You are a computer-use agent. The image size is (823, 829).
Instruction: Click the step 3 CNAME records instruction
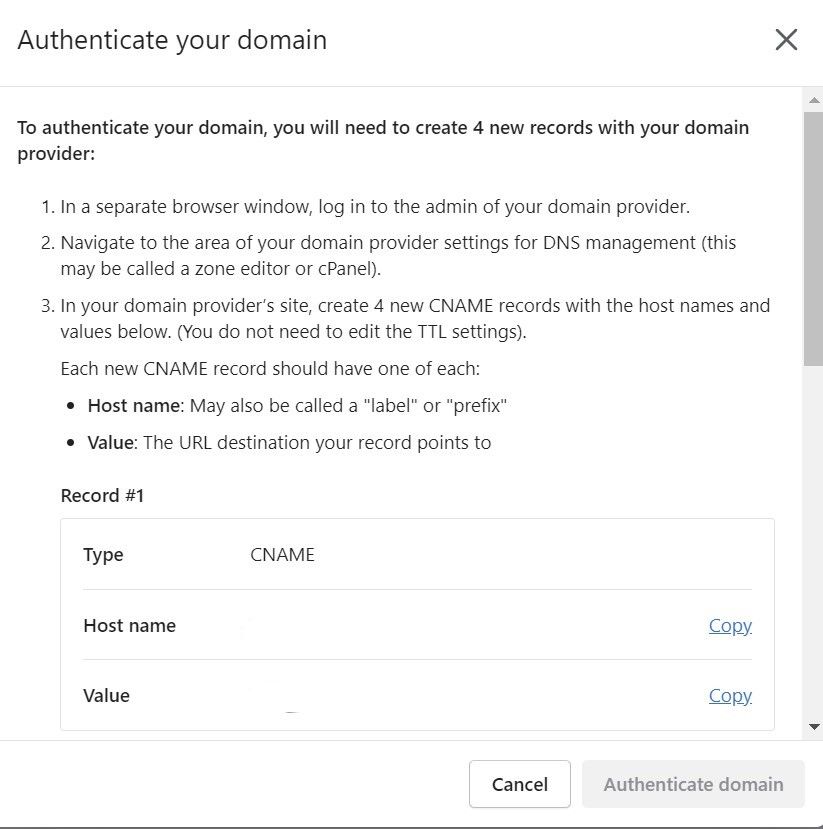(x=415, y=318)
